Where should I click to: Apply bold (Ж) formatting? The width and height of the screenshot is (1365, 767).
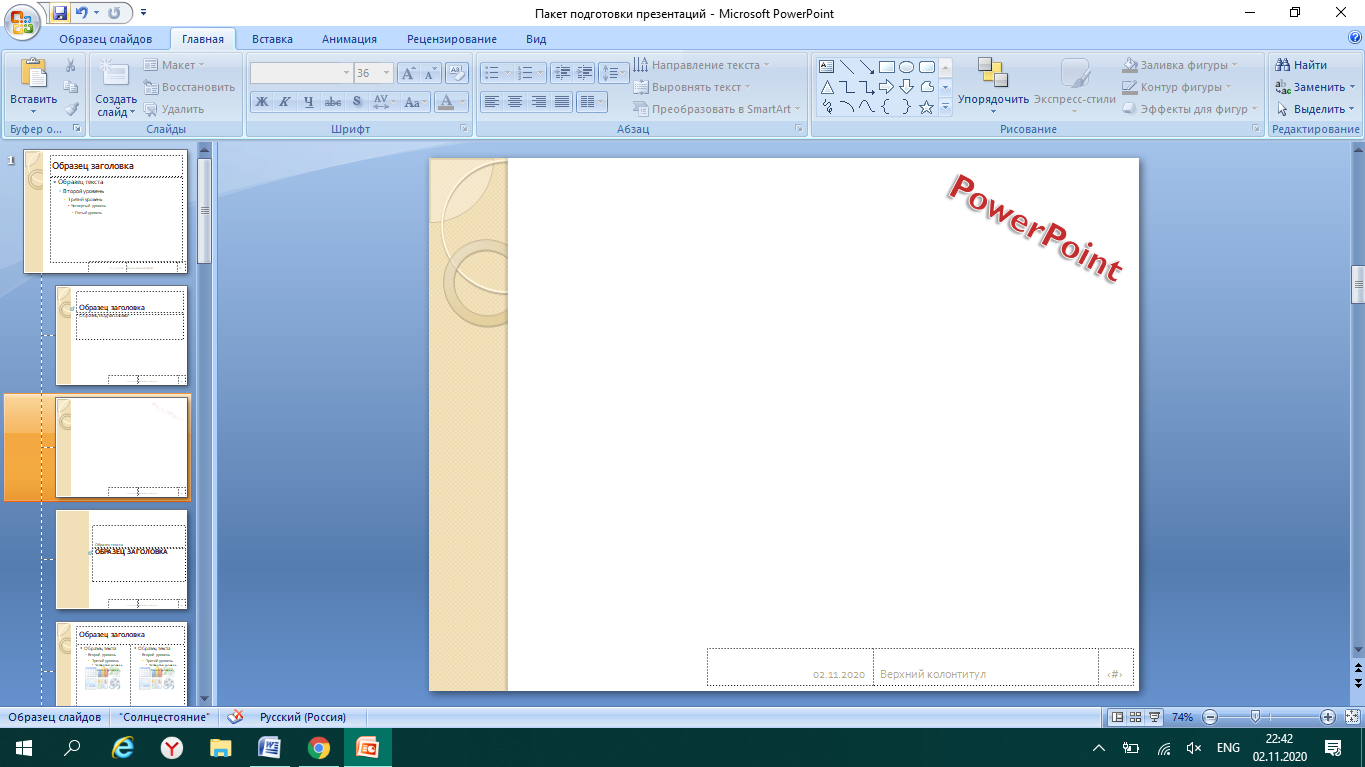261,102
